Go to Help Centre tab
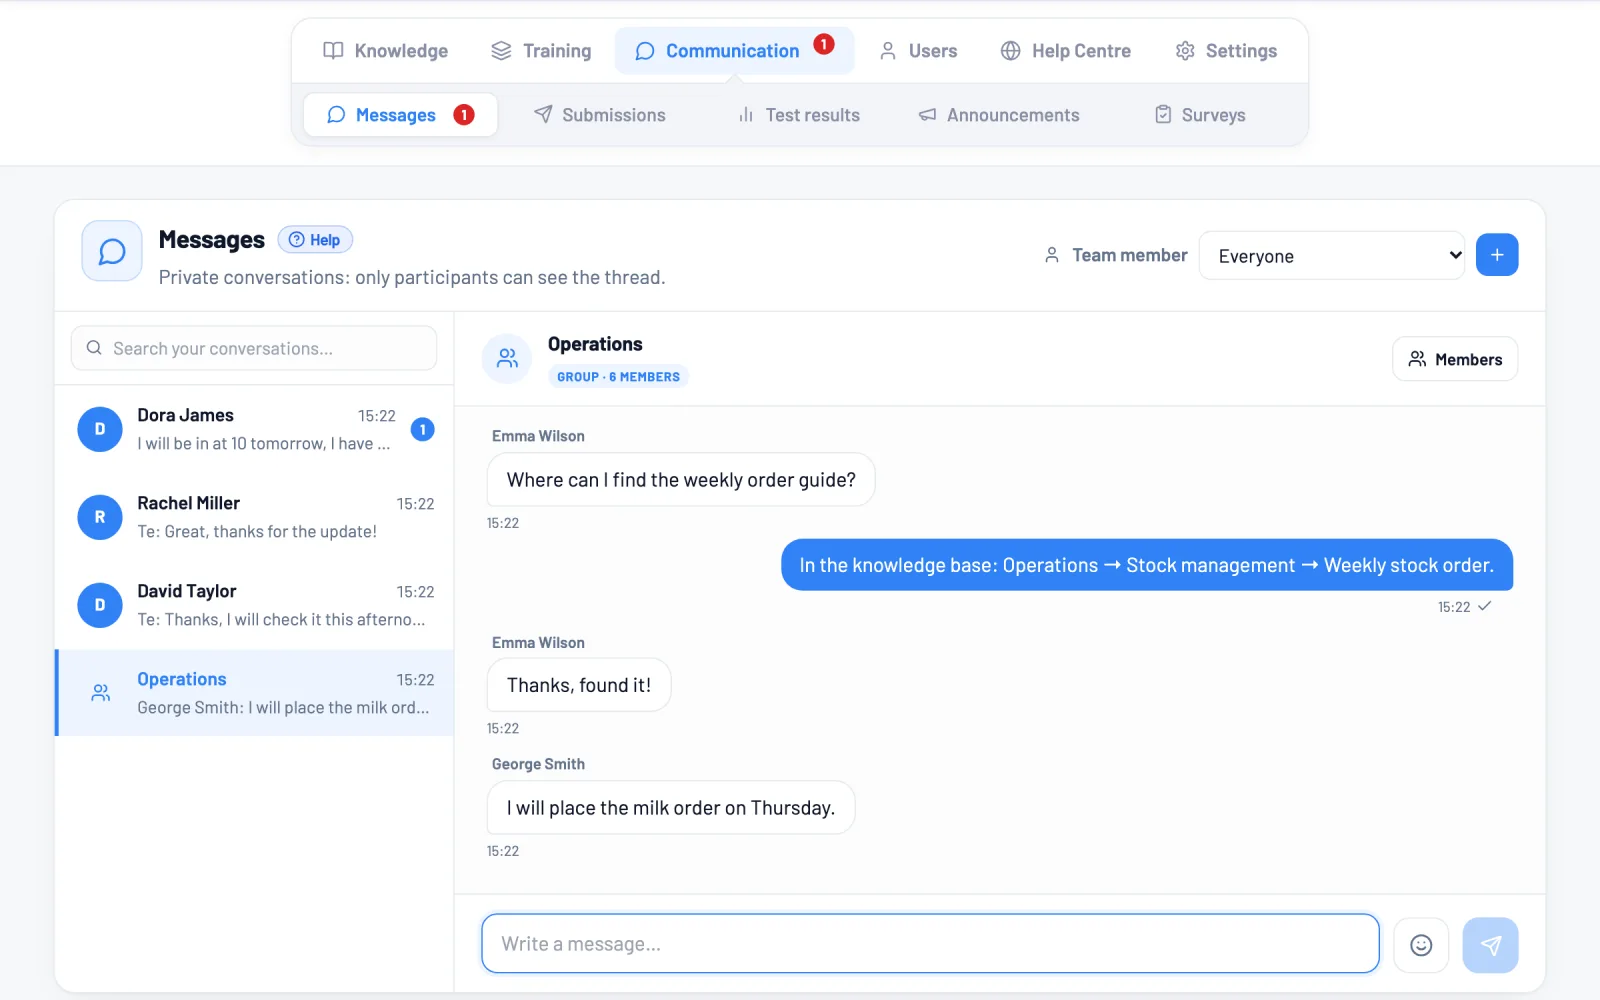The image size is (1600, 1000). [1066, 51]
